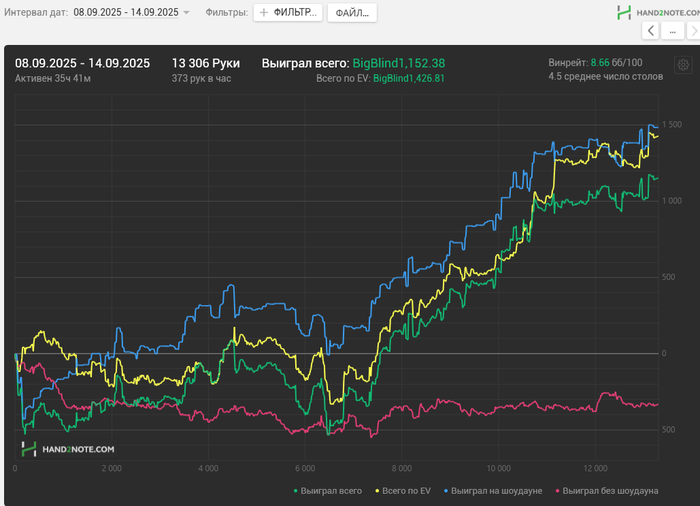Click the '4.5 среднее число столов' text

(605, 76)
